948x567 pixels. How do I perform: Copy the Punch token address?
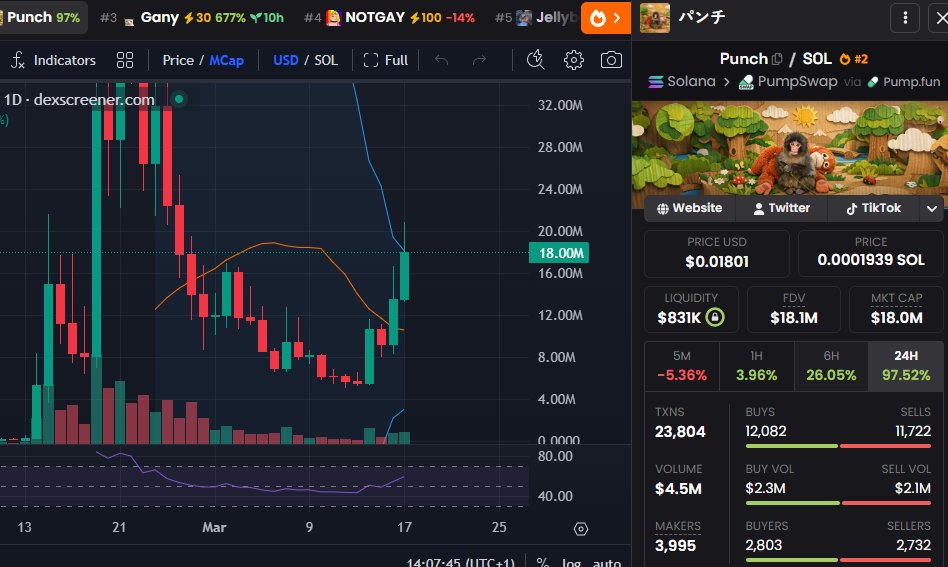coord(777,59)
